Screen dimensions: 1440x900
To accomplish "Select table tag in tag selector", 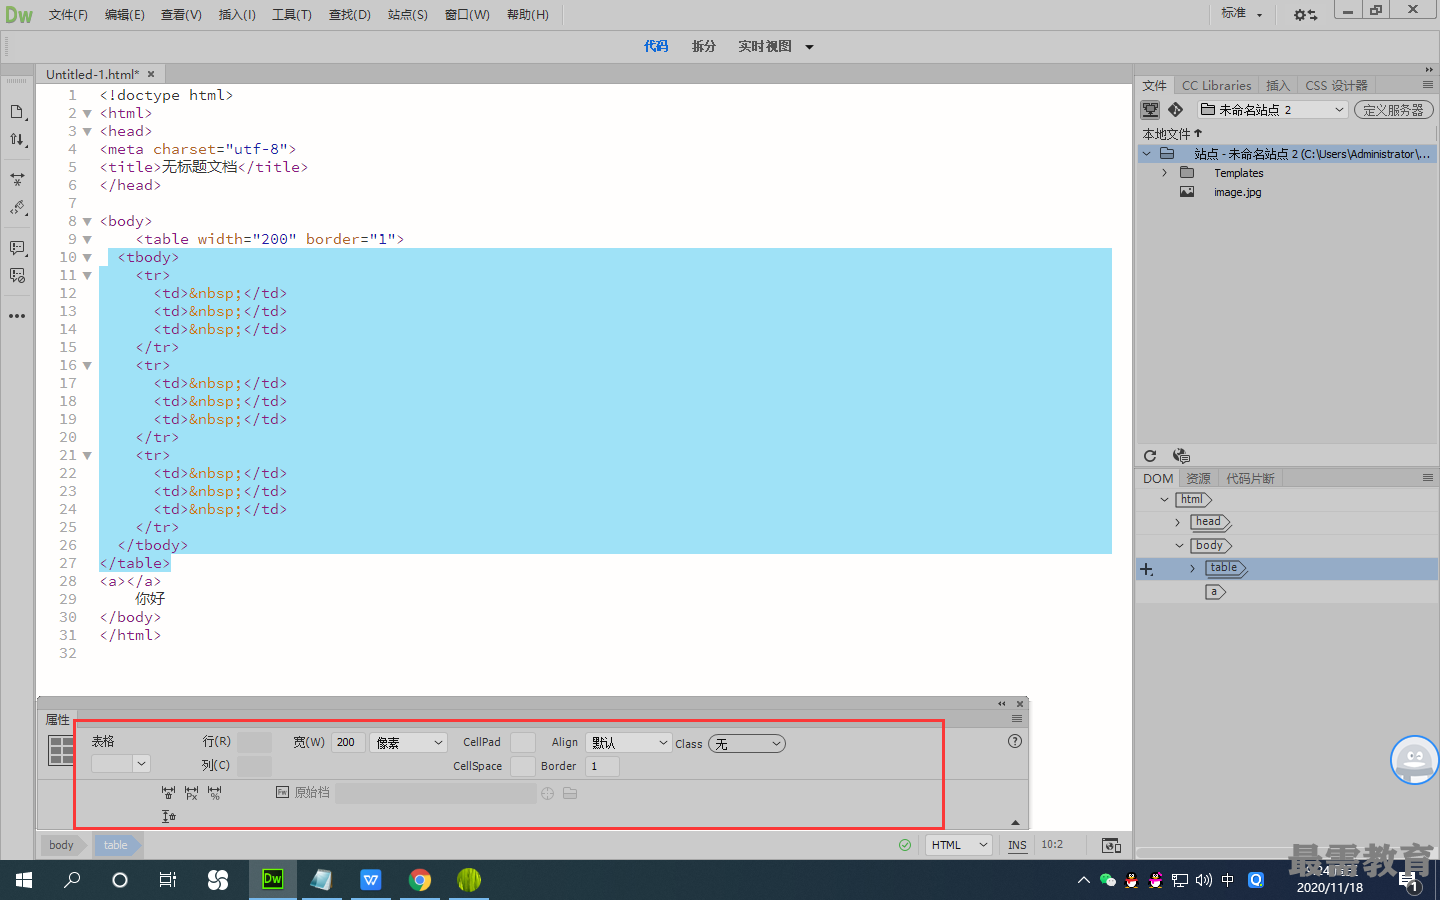I will coord(116,845).
